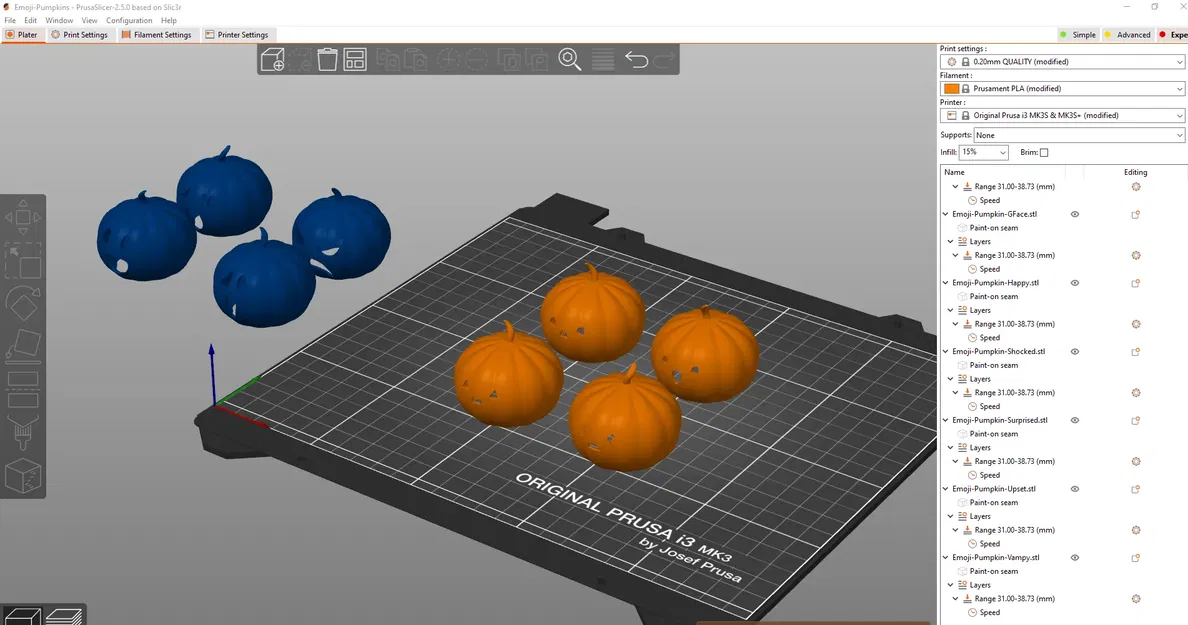The width and height of the screenshot is (1188, 625).
Task: Hide Emoji-Pumpkin-Upset.stl with eye icon
Action: 1074,489
